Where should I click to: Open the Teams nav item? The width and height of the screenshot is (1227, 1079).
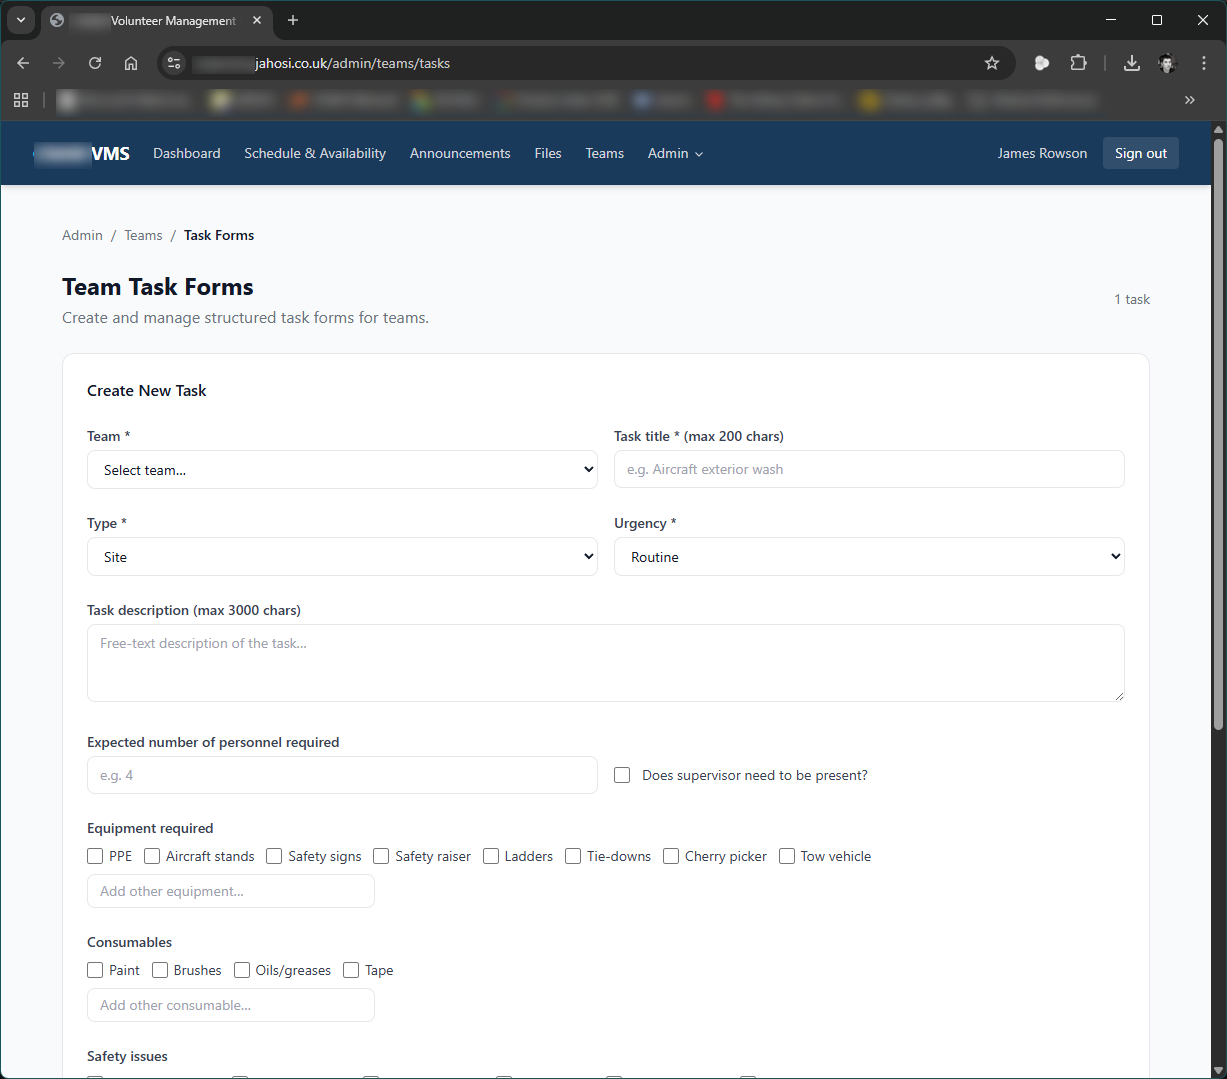tap(605, 153)
